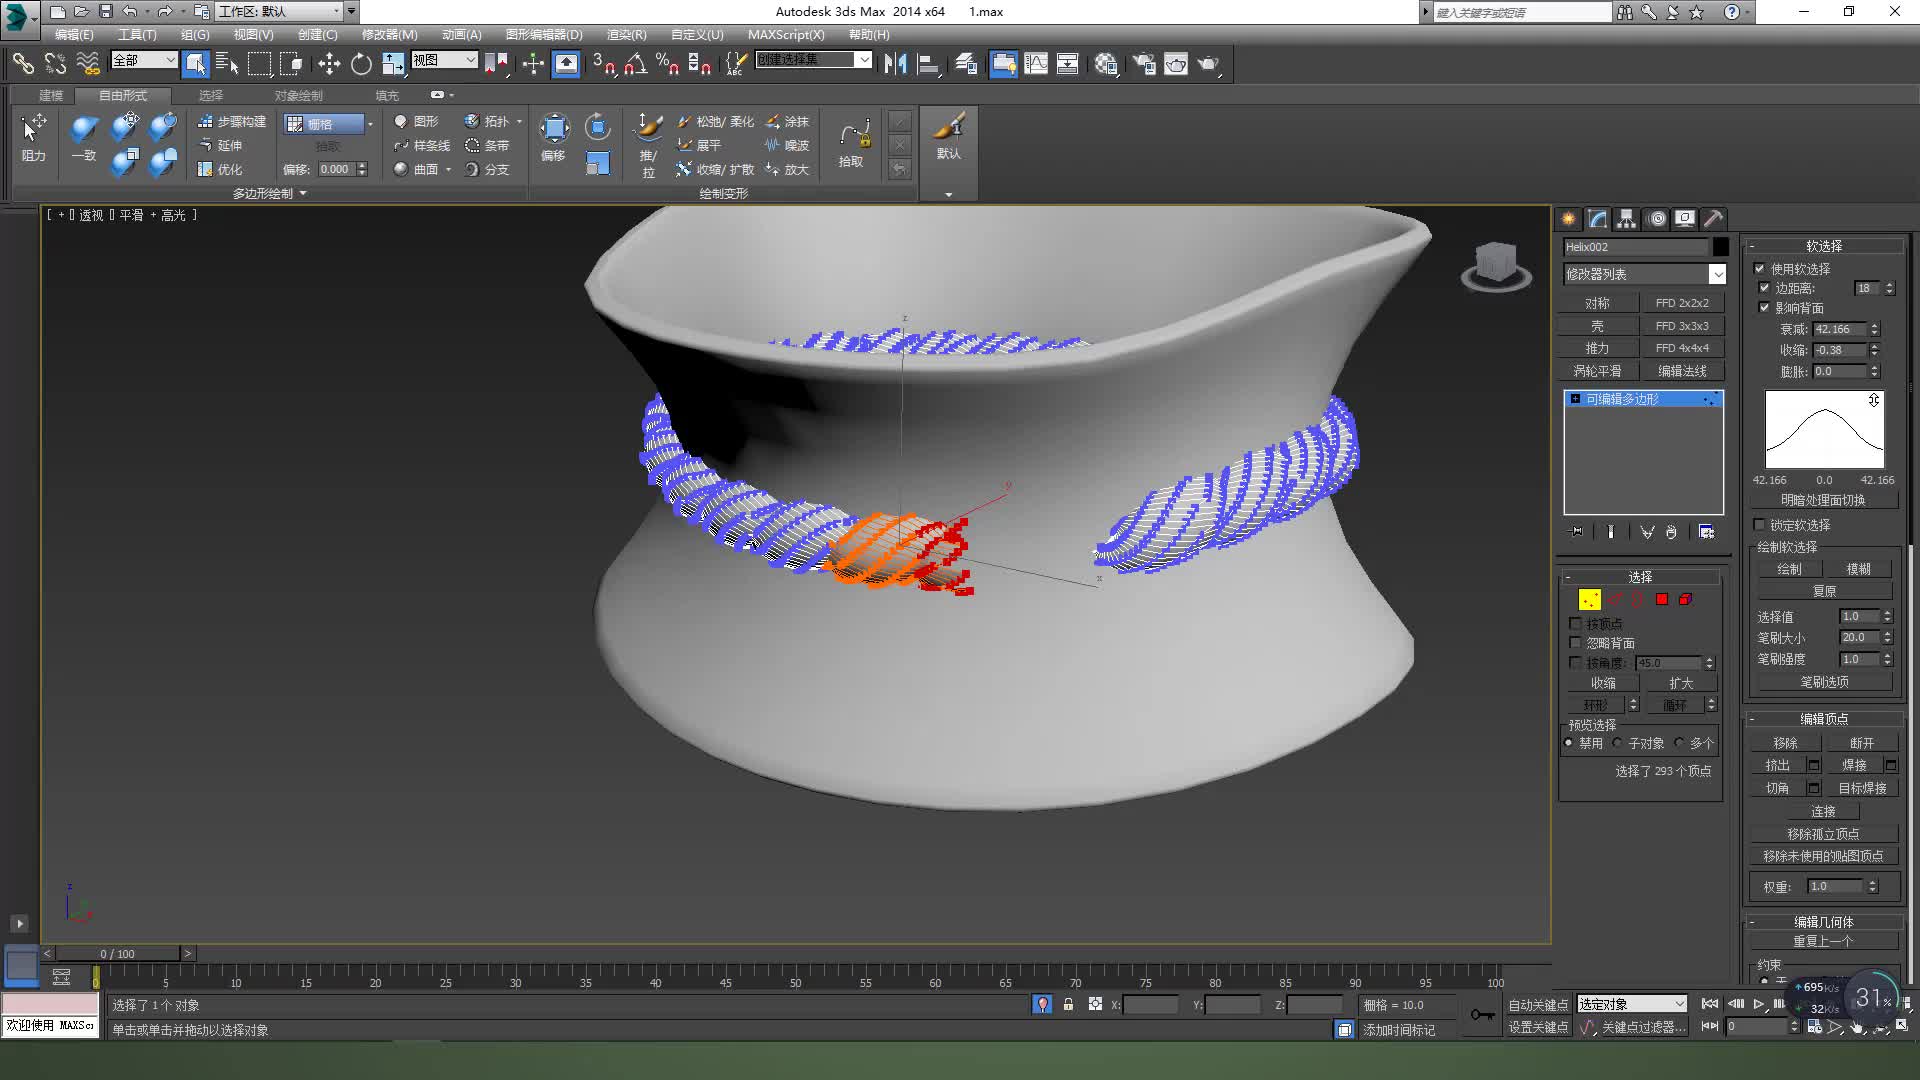This screenshot has width=1920, height=1080.
Task: Click the 焊接 weld button
Action: coord(1854,765)
